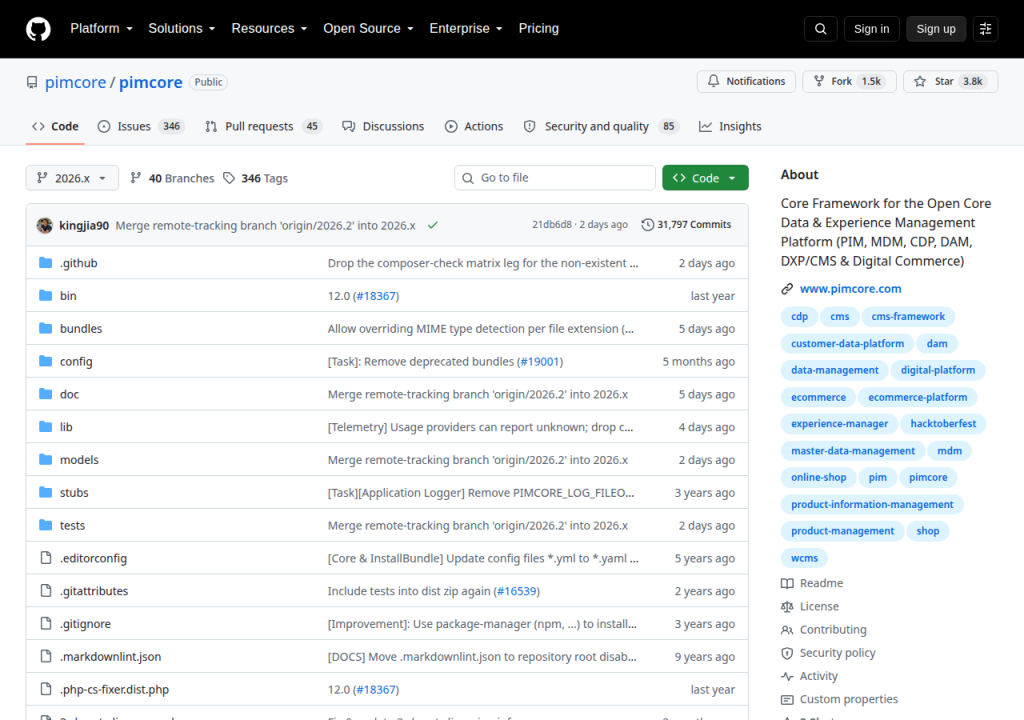Expand the Platform menu

pyautogui.click(x=101, y=29)
